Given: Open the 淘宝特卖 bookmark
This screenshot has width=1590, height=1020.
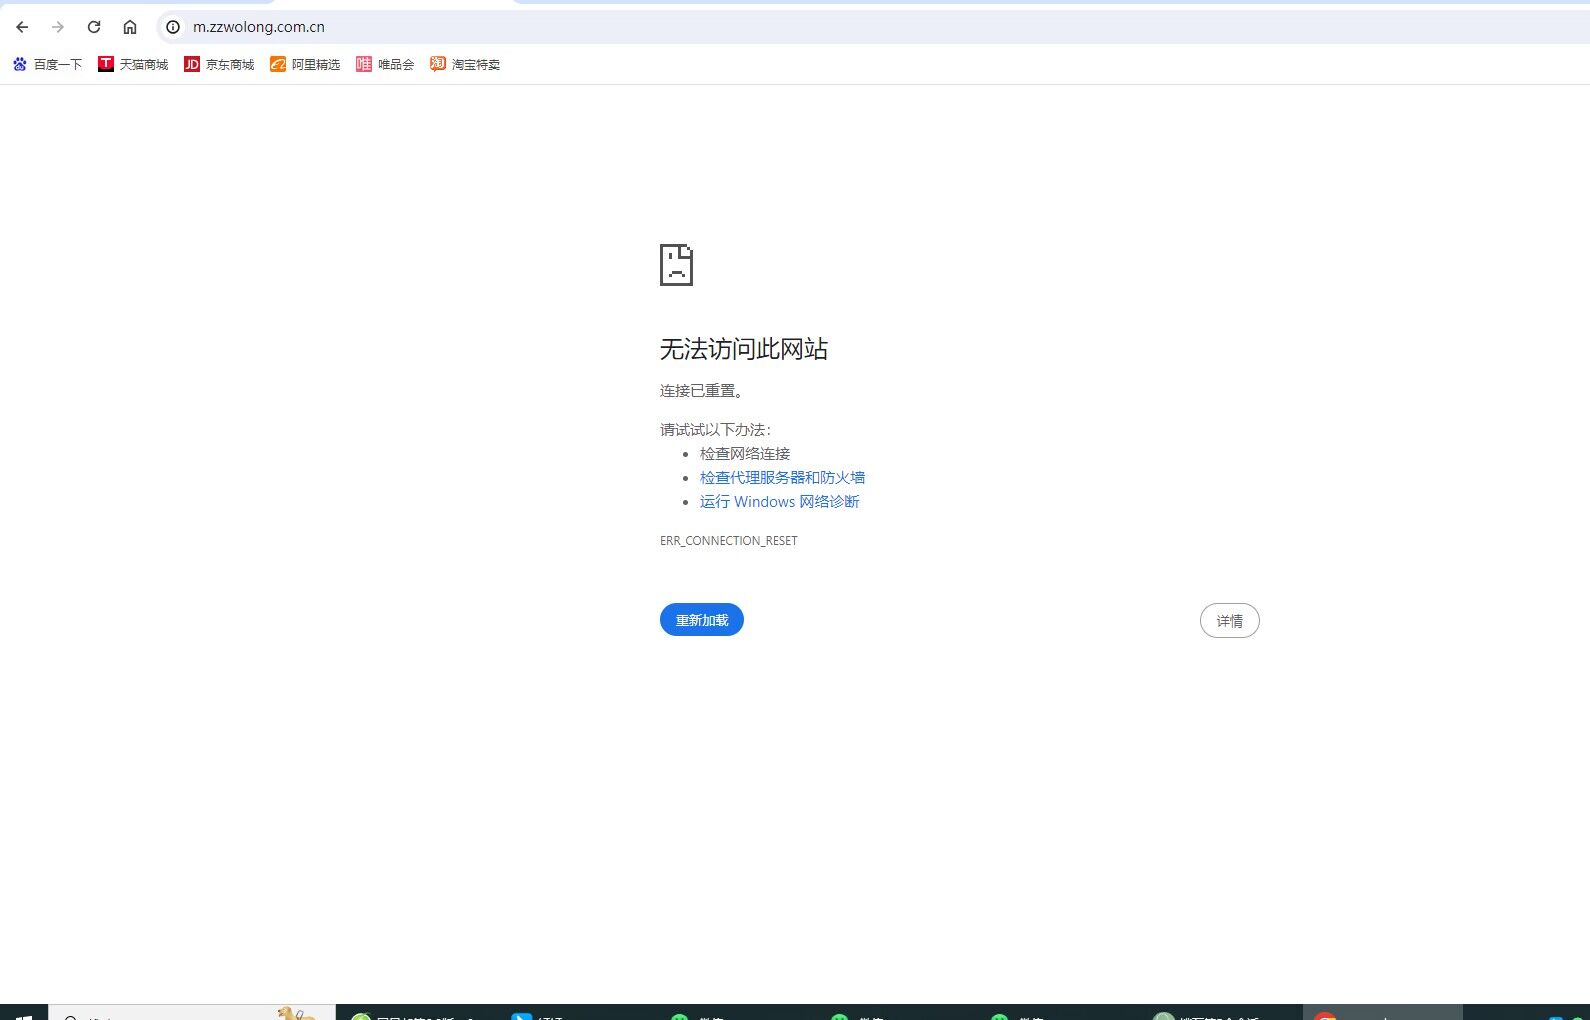Looking at the screenshot, I should pyautogui.click(x=465, y=64).
